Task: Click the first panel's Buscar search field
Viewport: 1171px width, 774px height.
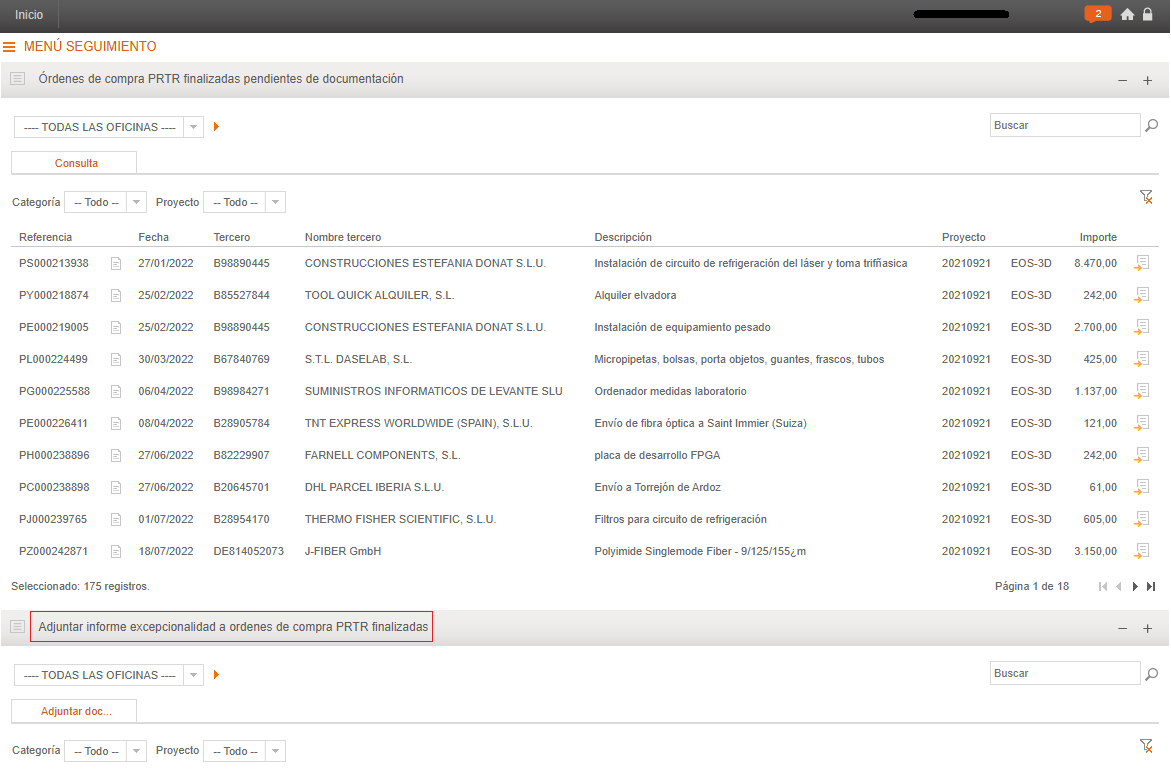Action: (x=1064, y=126)
